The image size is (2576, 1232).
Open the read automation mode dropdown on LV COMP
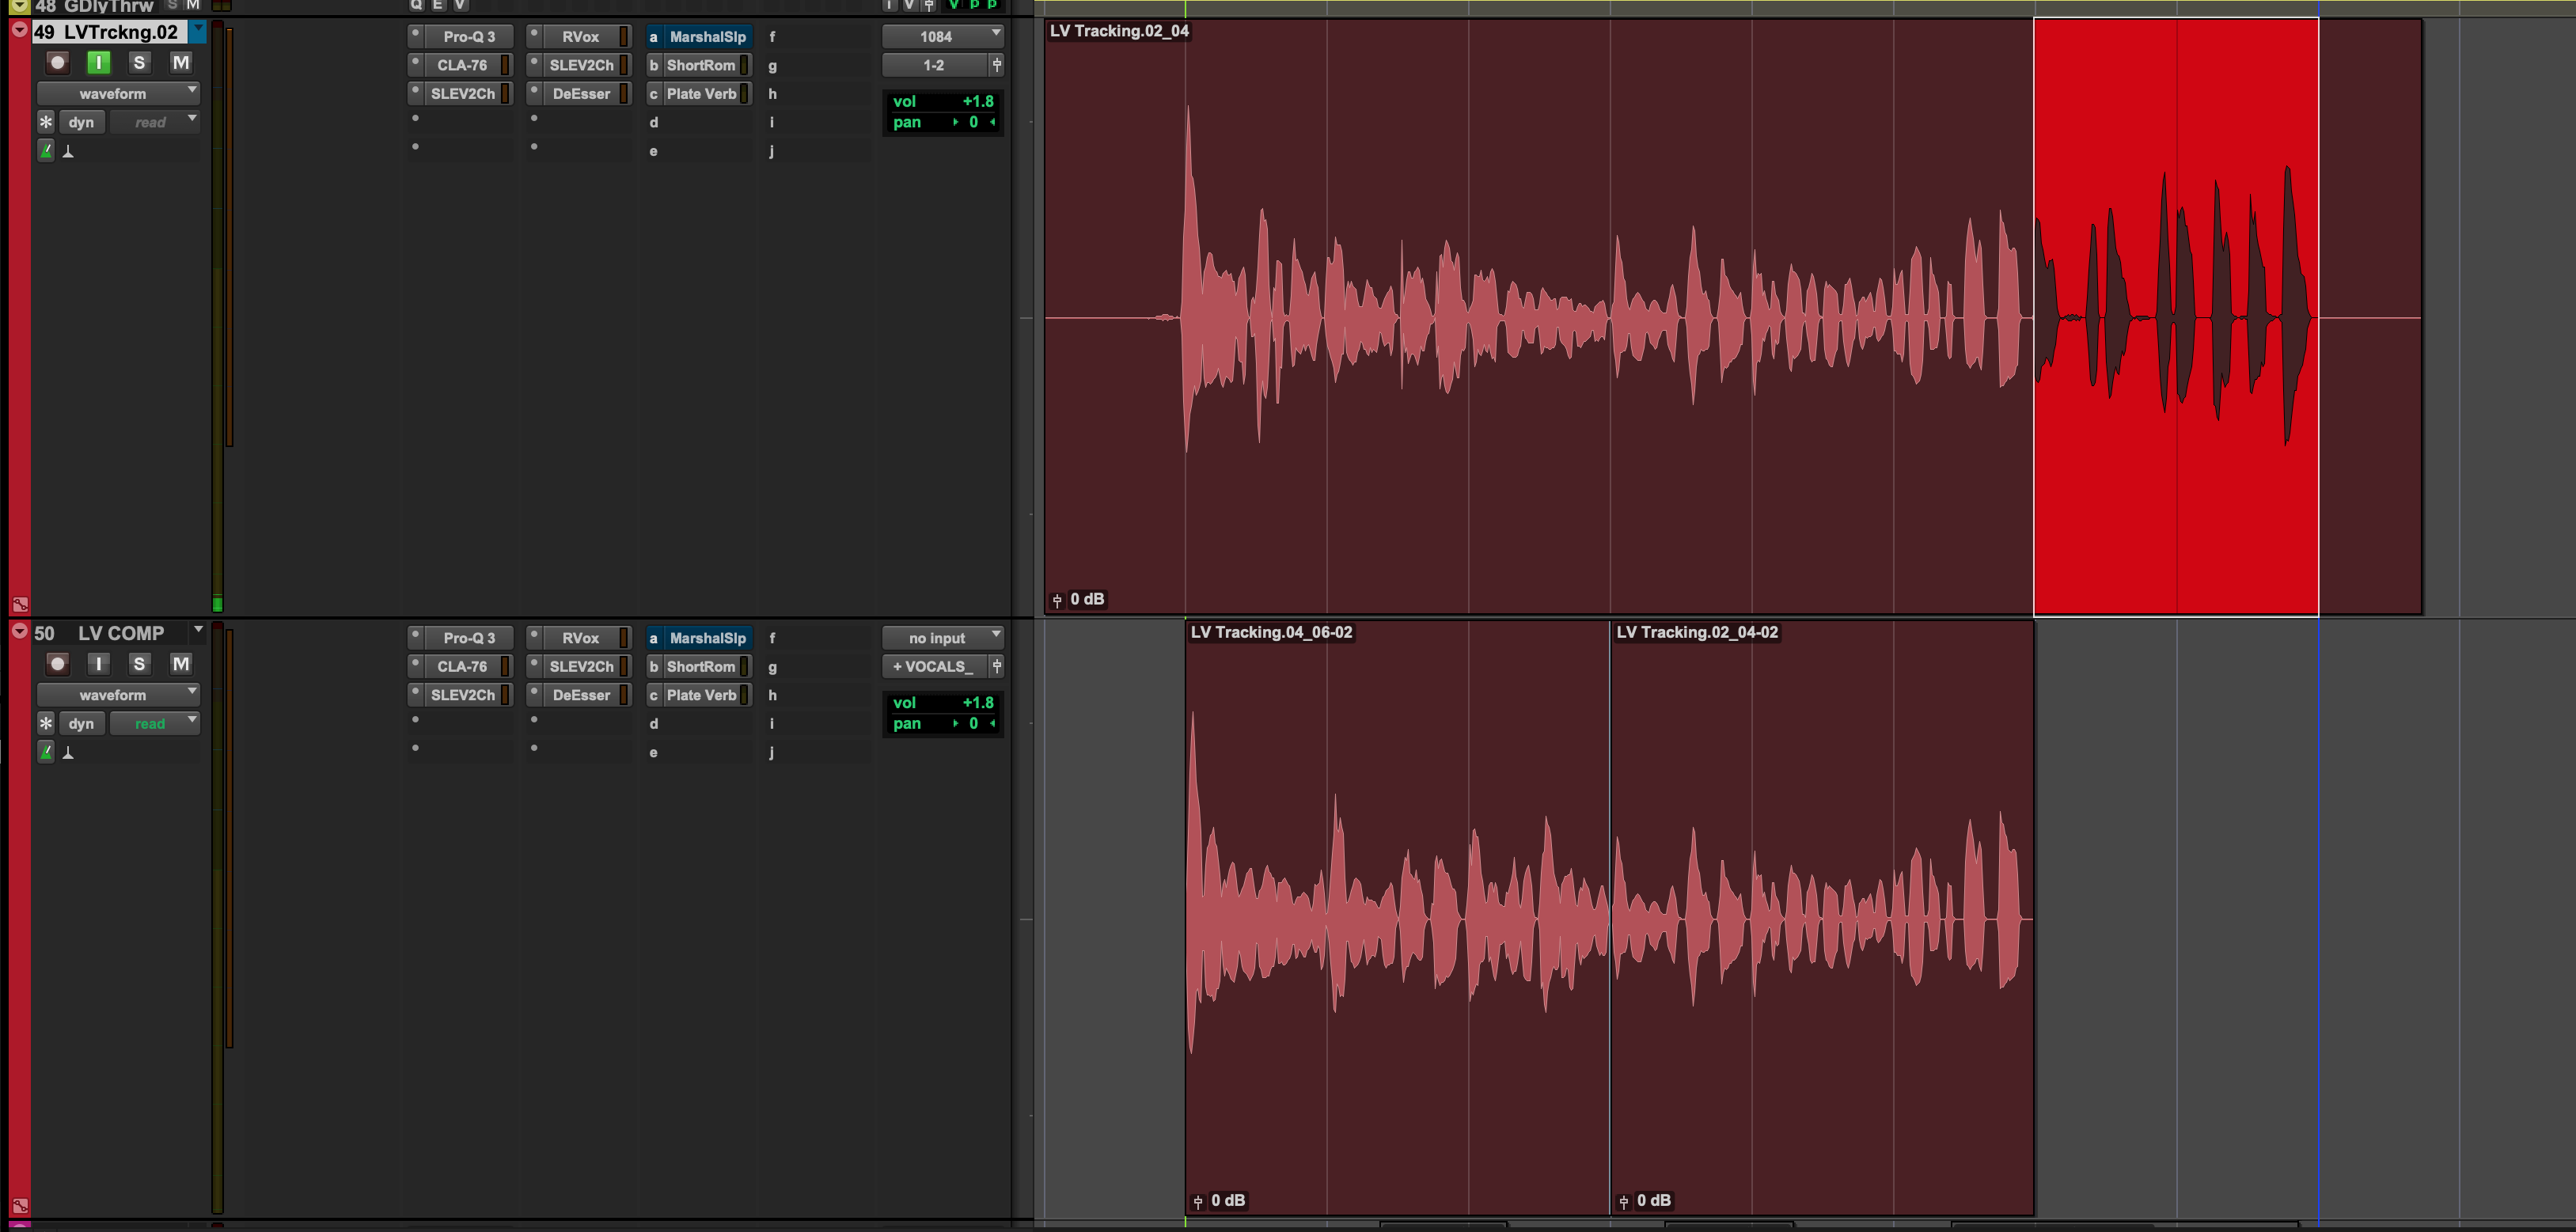(154, 724)
